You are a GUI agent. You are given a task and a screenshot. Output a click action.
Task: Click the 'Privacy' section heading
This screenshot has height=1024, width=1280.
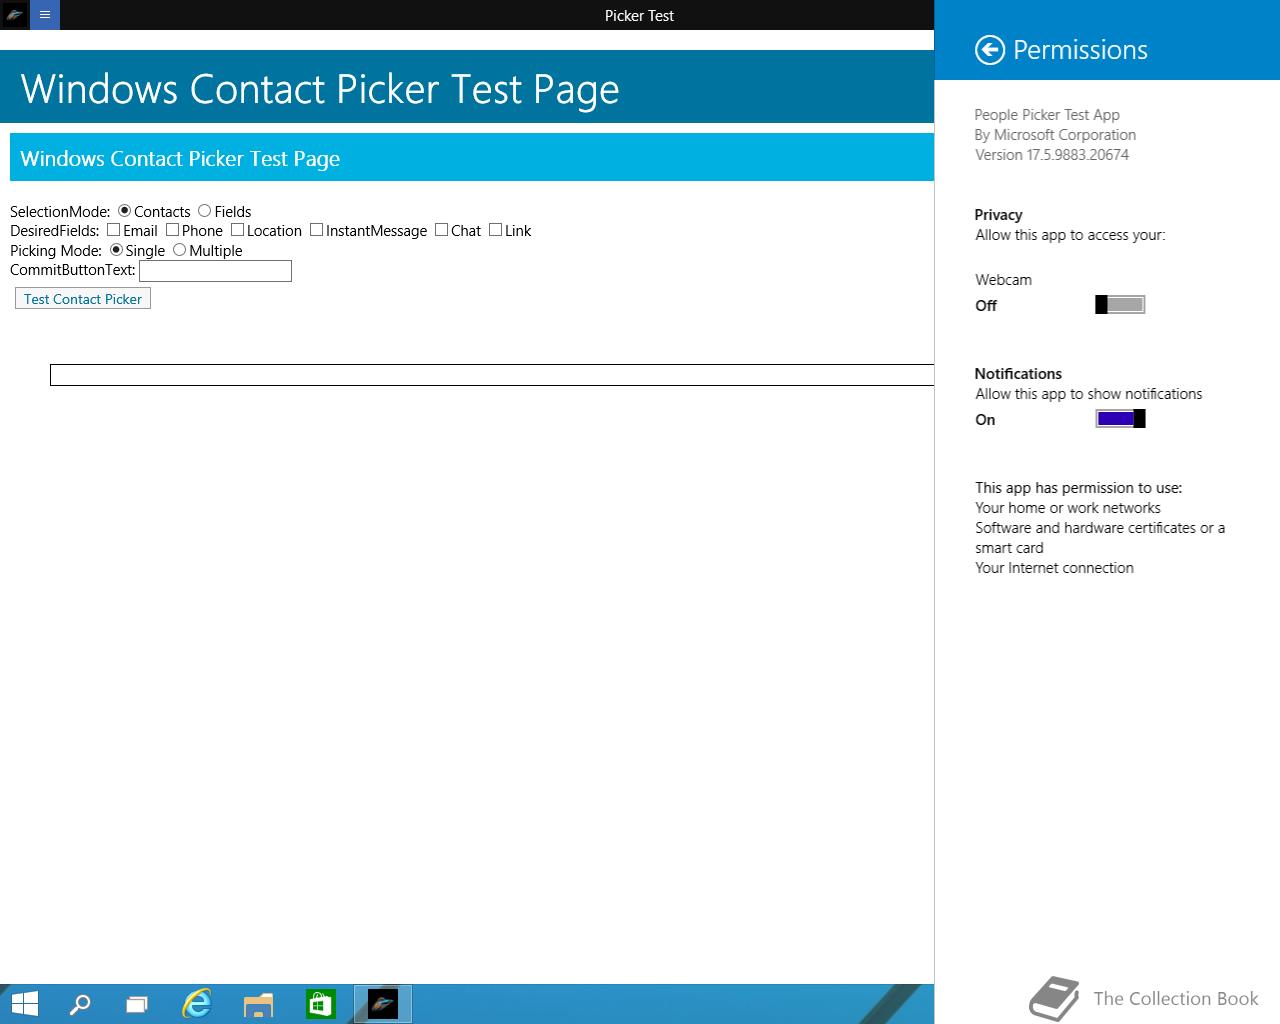pyautogui.click(x=998, y=215)
